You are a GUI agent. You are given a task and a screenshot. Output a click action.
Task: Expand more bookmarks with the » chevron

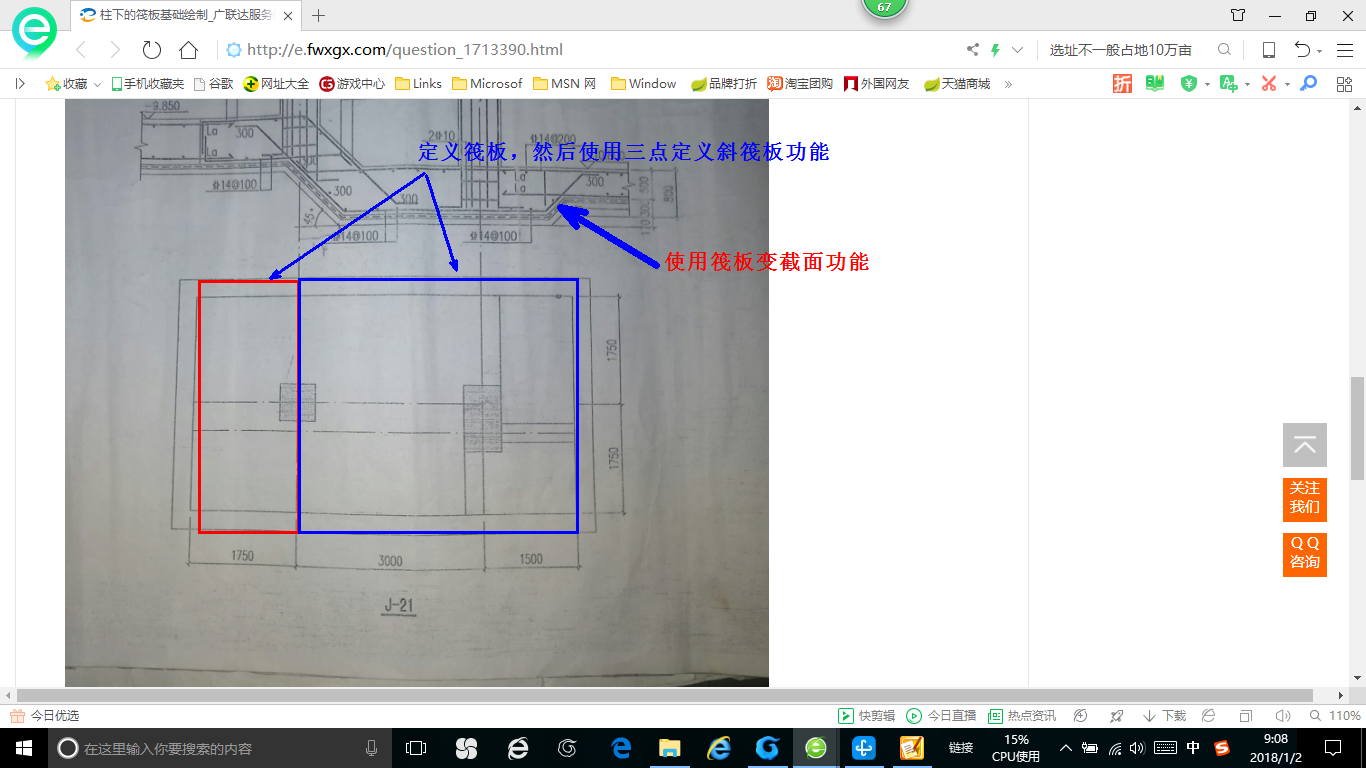(x=1008, y=84)
